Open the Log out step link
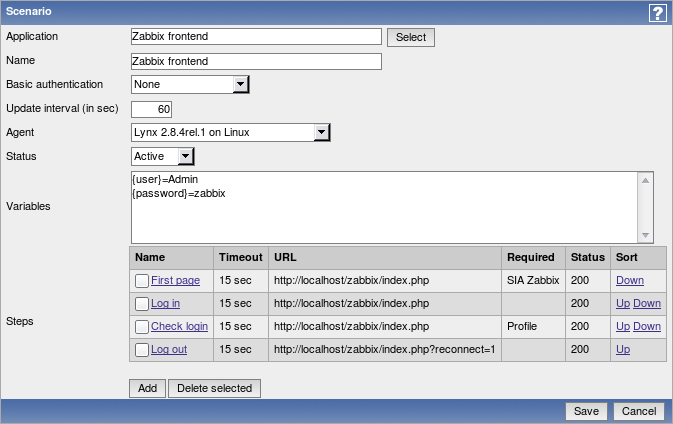The width and height of the screenshot is (673, 424). click(x=169, y=349)
